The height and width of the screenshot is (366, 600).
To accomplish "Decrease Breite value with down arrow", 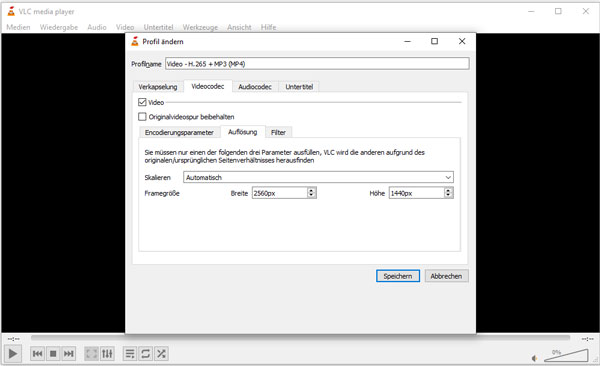I will [311, 196].
